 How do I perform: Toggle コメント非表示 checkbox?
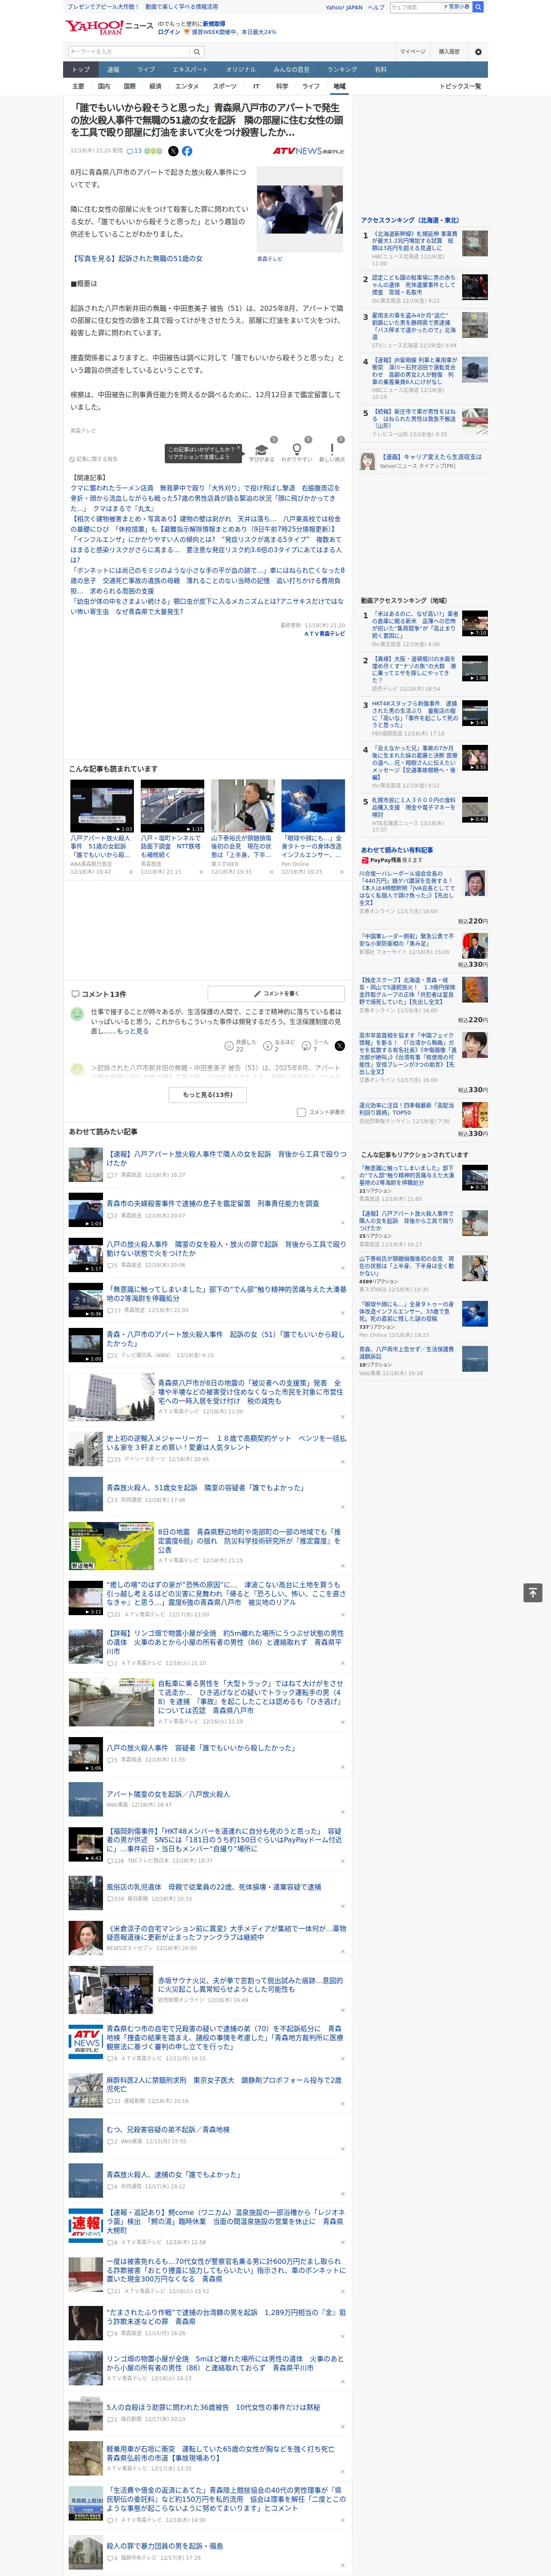point(301,1112)
